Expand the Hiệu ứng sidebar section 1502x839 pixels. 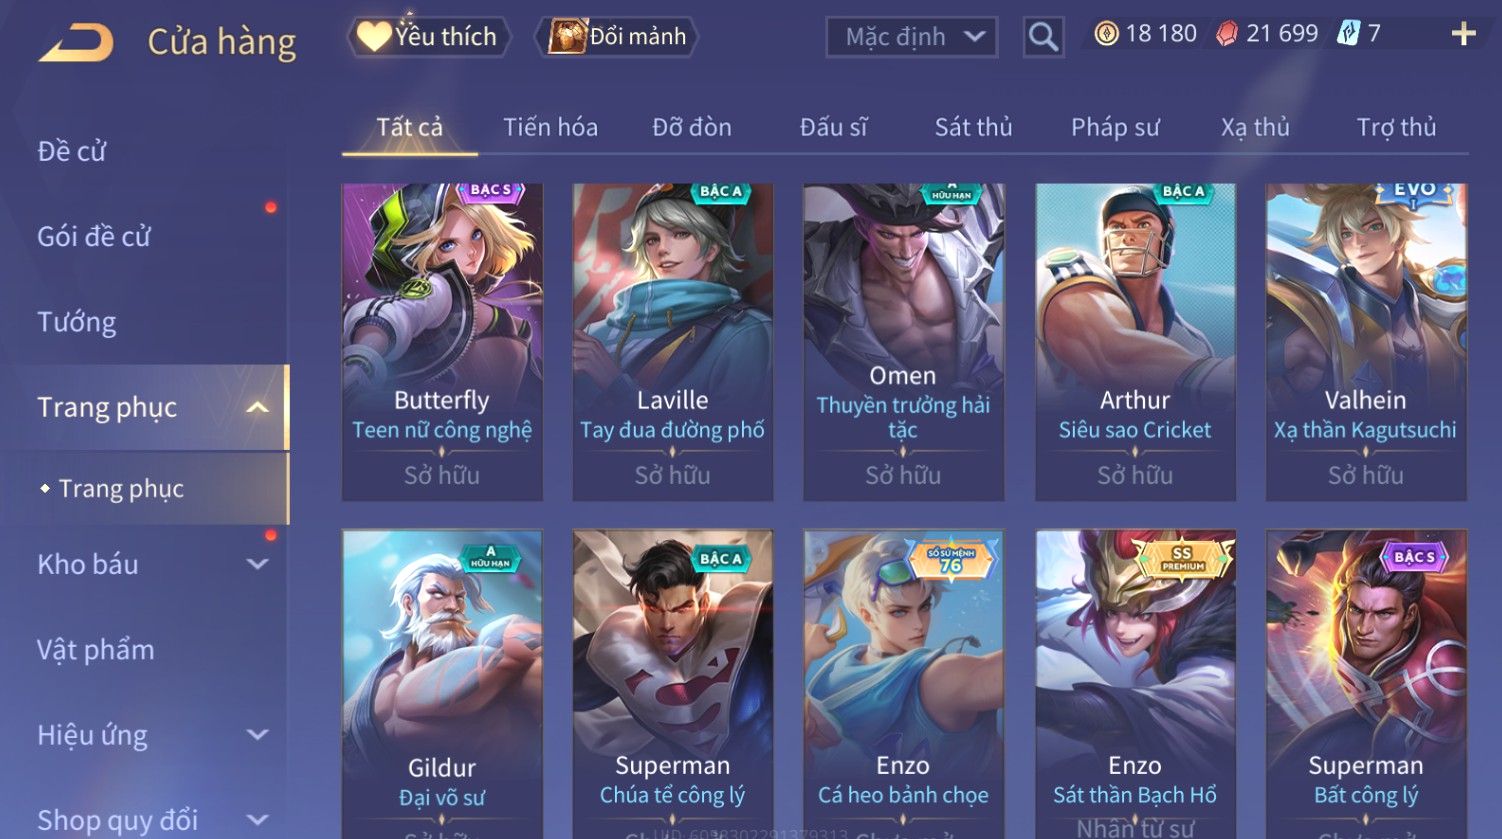click(257, 735)
